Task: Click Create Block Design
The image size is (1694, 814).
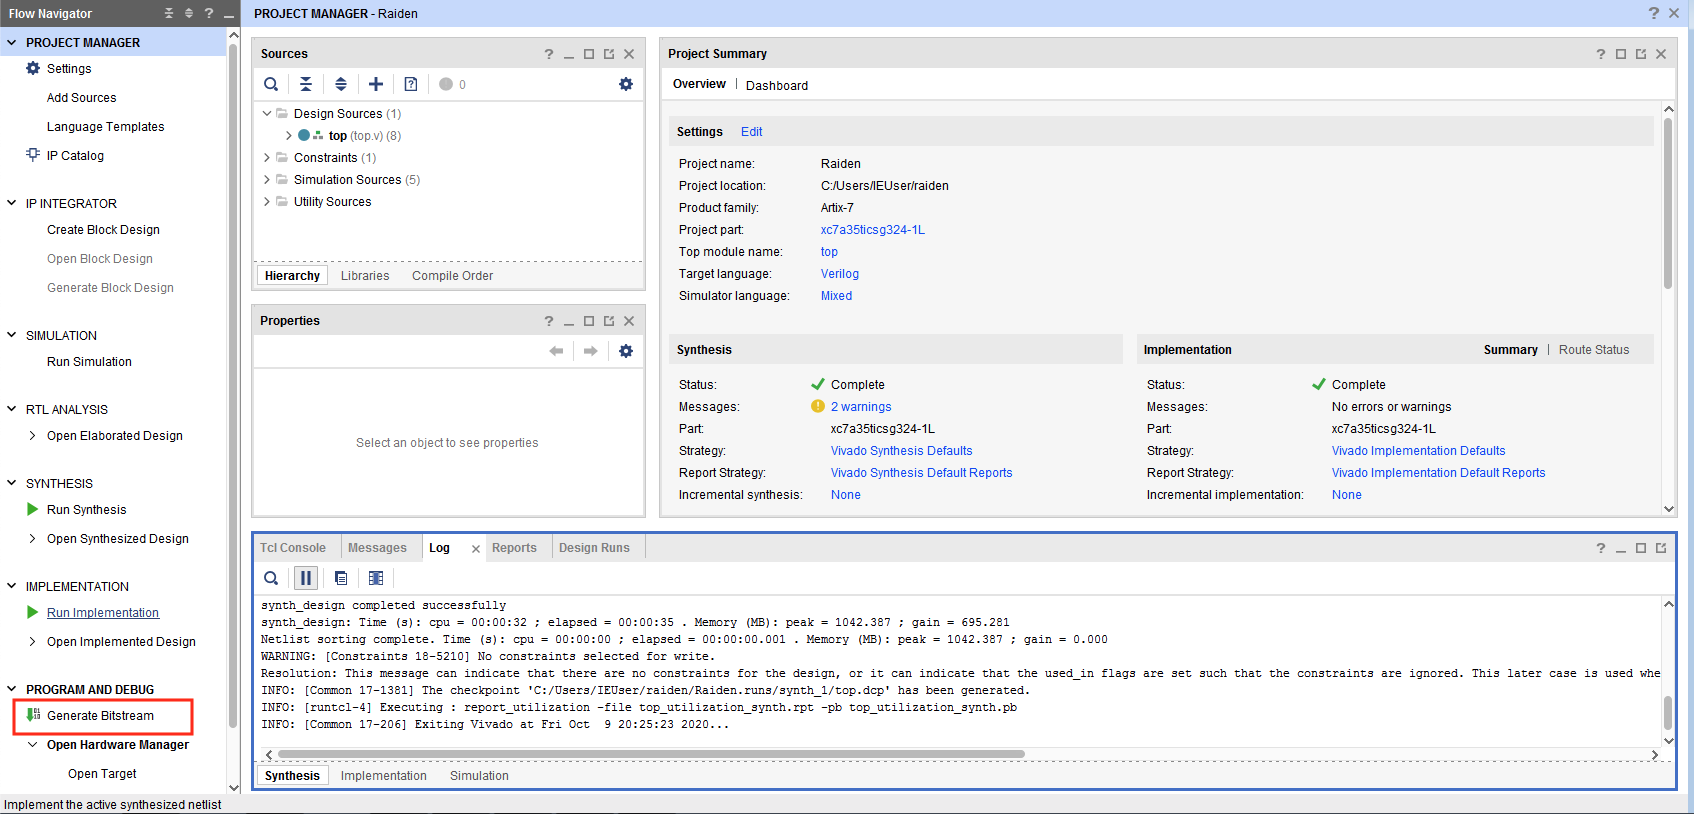Action: 103,230
